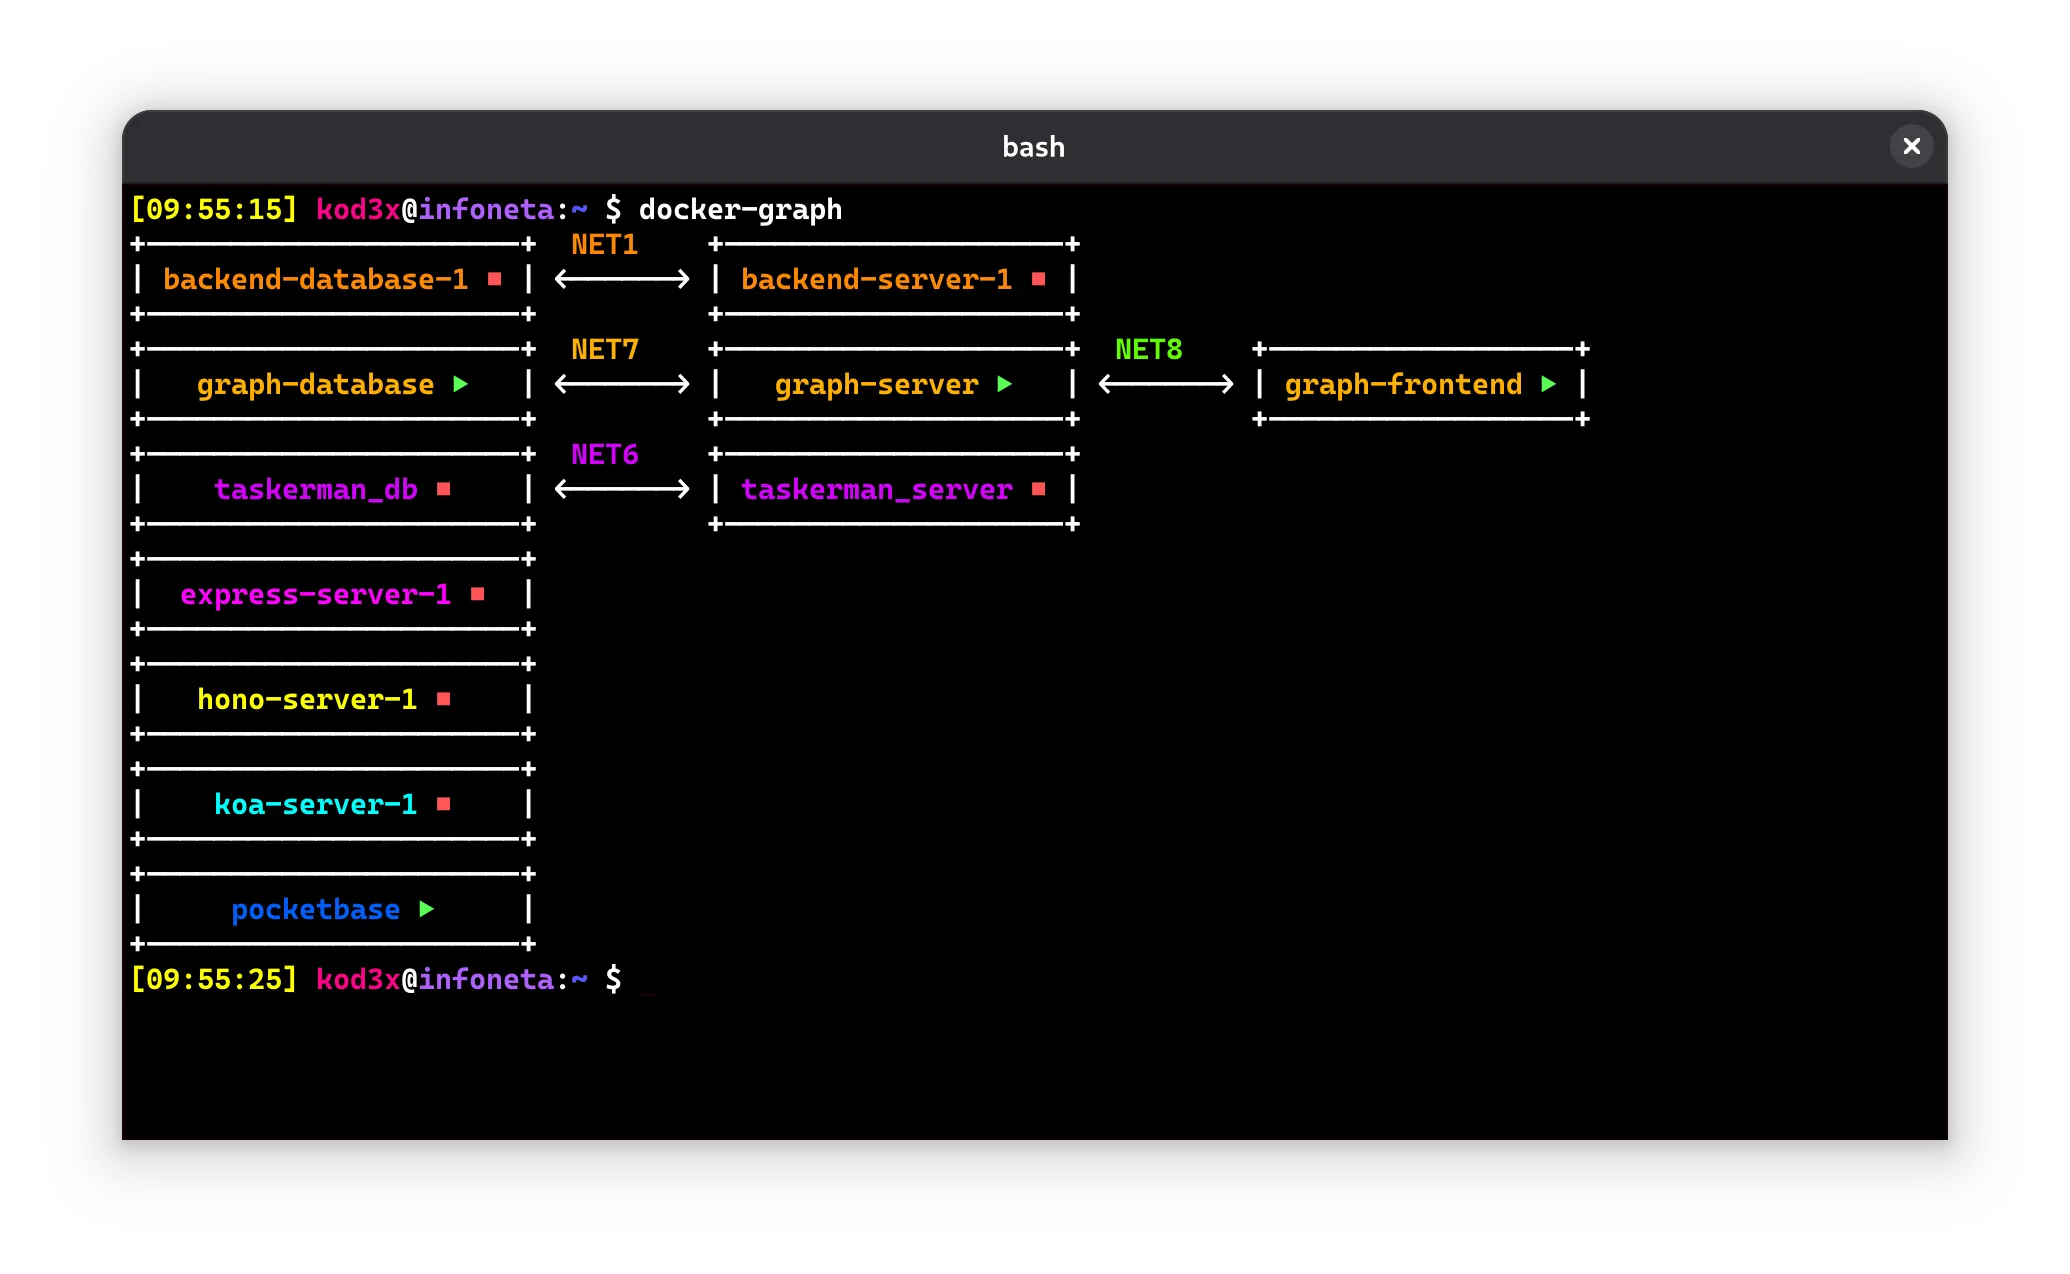The image size is (2070, 1274).
Task: Click the red stopped icon beside backend-server-1
Action: pyautogui.click(x=1038, y=279)
